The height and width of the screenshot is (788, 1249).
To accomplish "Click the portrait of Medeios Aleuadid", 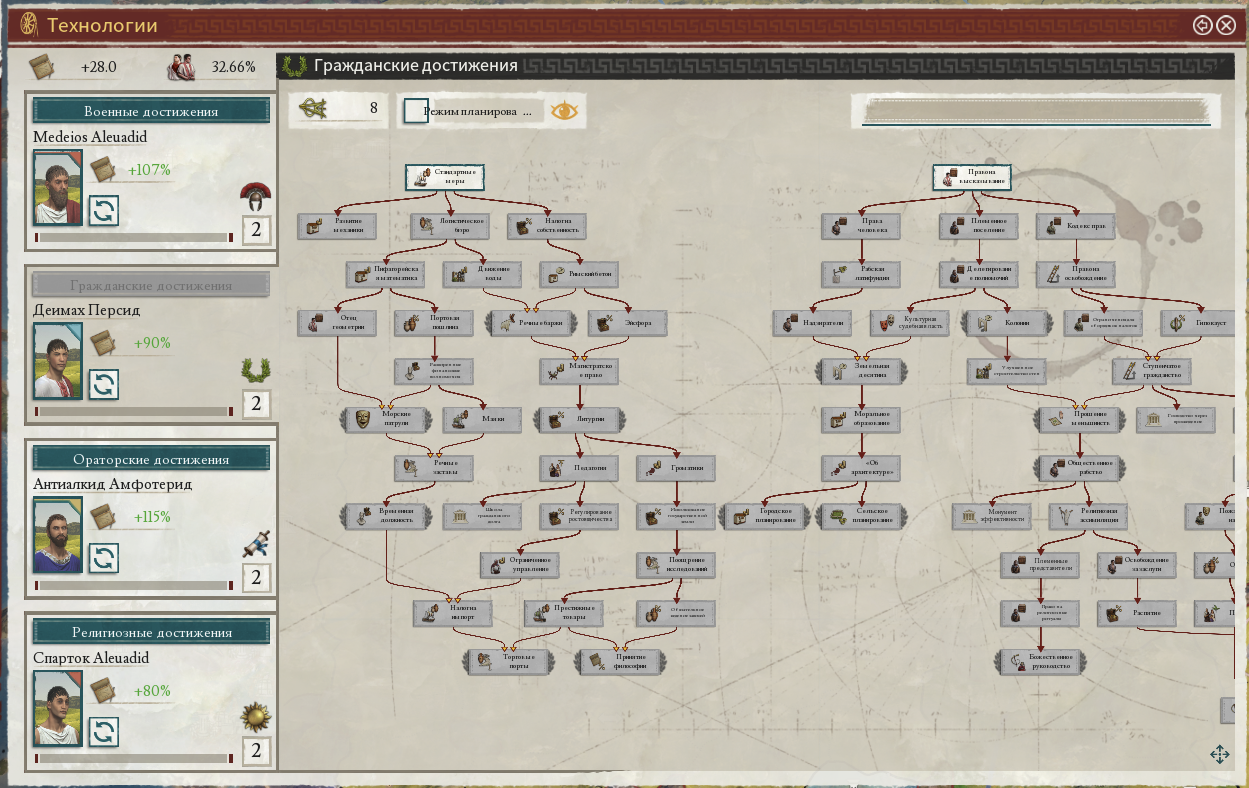I will (58, 188).
